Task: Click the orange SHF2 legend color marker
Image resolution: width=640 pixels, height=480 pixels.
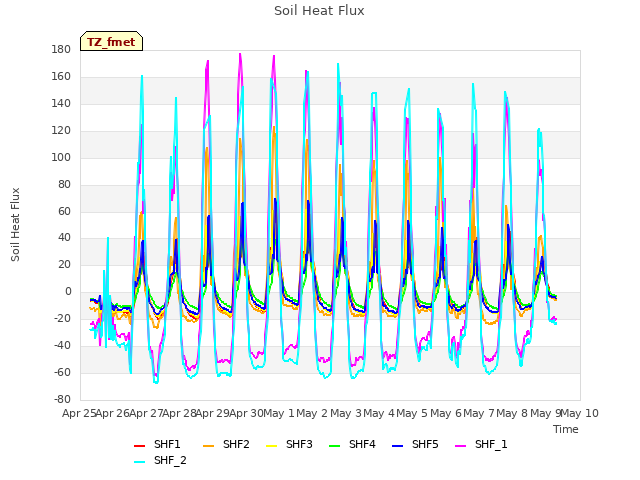Action: (x=209, y=446)
